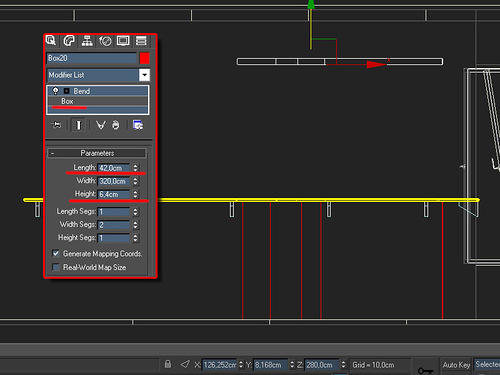Image resolution: width=500 pixels, height=375 pixels.
Task: Click the Height Segs spinner
Action: (135, 238)
